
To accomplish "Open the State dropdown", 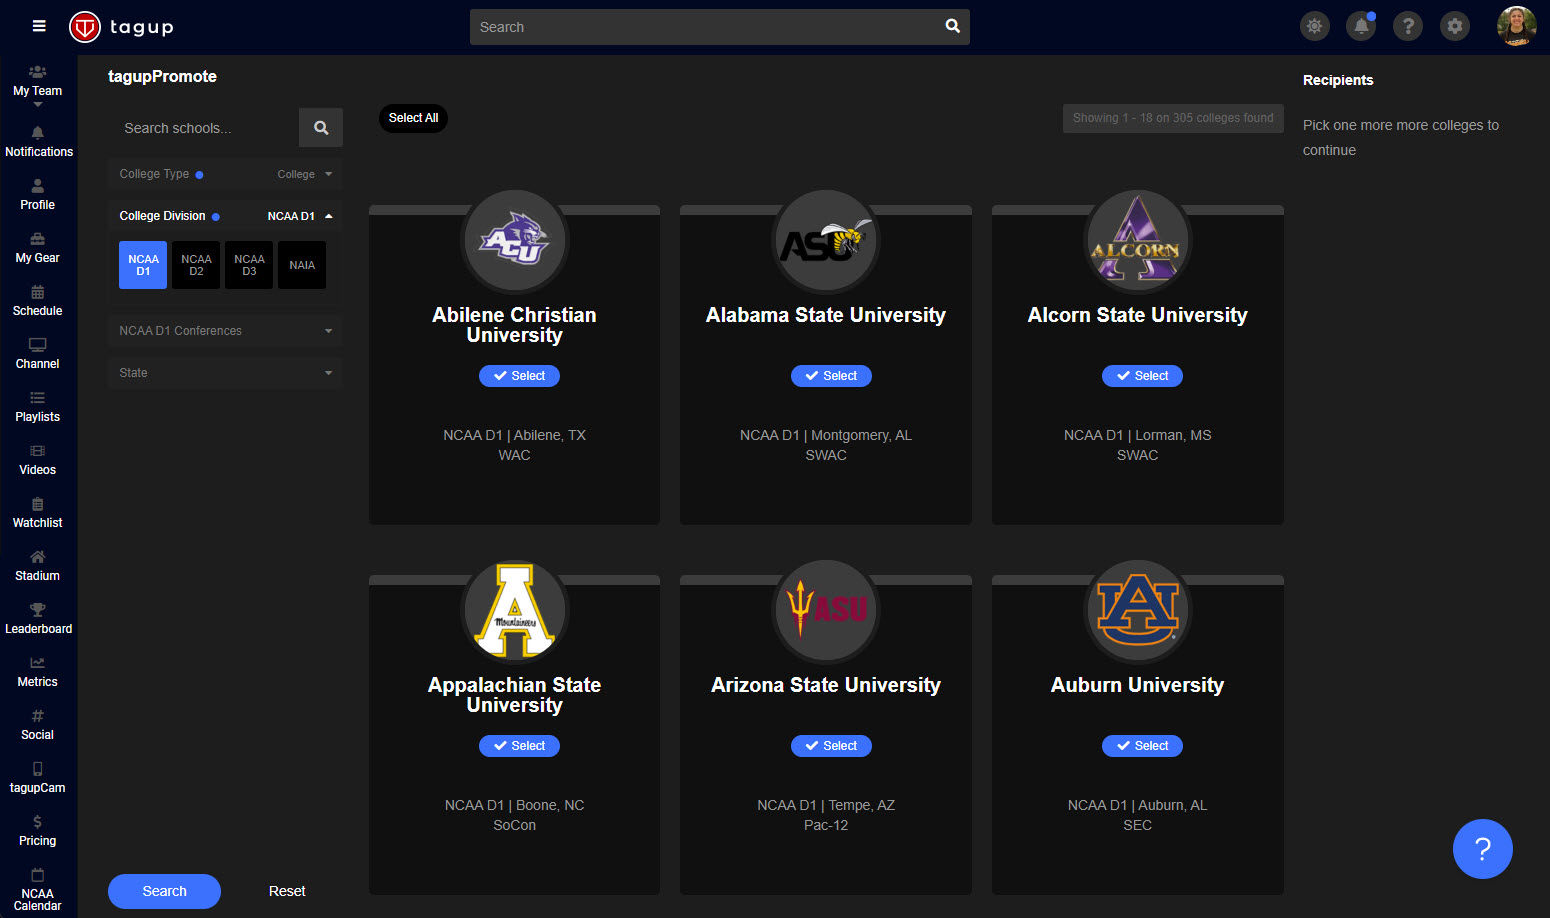I will [225, 373].
